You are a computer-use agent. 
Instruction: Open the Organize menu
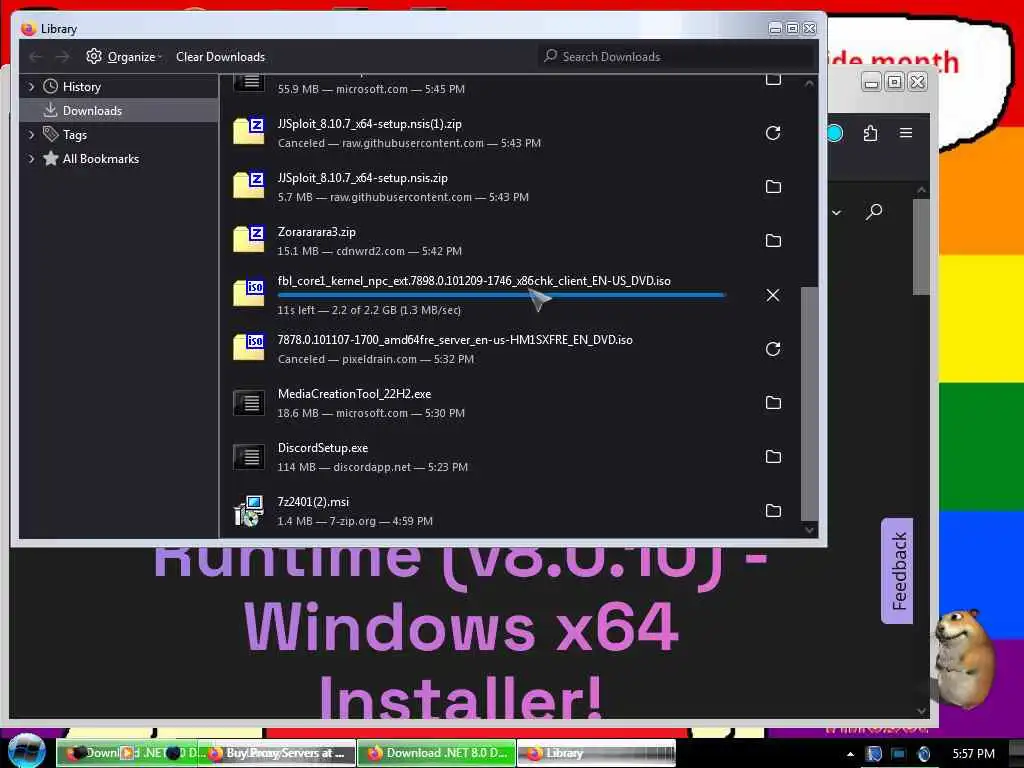coord(124,57)
